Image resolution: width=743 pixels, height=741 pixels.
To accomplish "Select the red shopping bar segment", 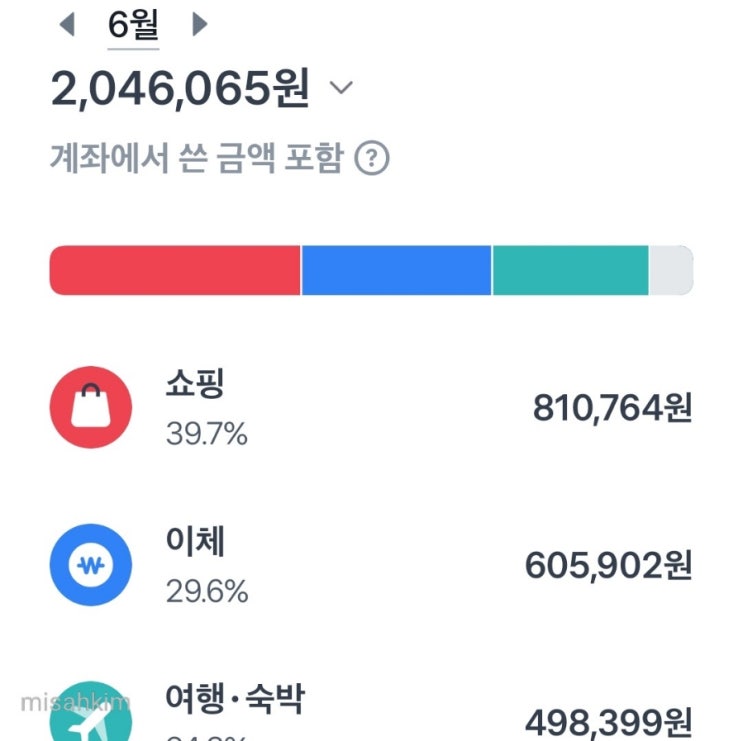I will click(x=175, y=270).
